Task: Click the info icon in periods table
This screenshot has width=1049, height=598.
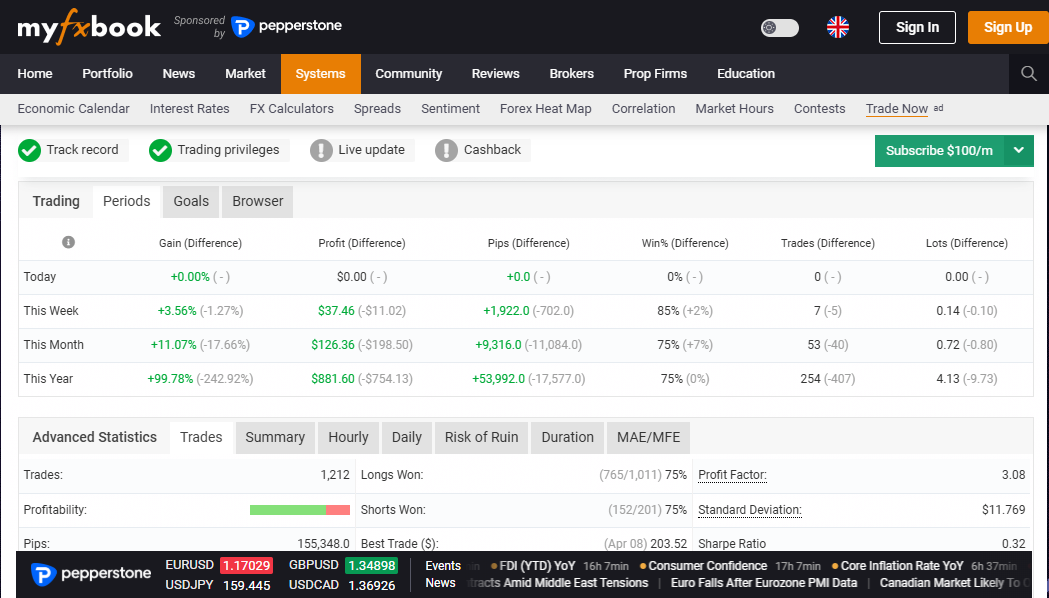Action: [x=68, y=242]
